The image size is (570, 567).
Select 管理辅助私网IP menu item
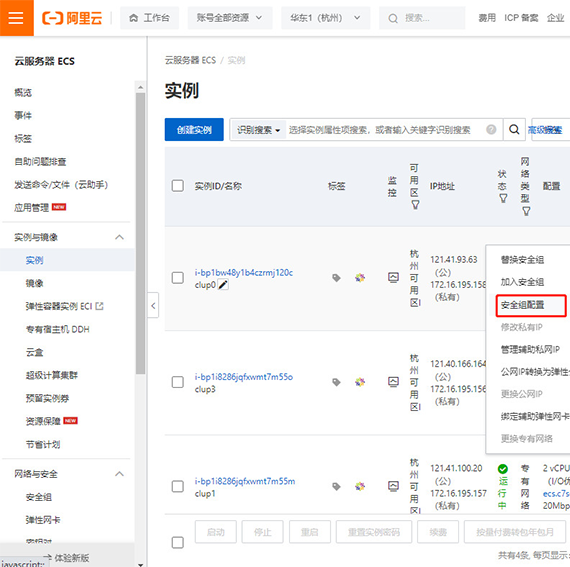coord(530,349)
